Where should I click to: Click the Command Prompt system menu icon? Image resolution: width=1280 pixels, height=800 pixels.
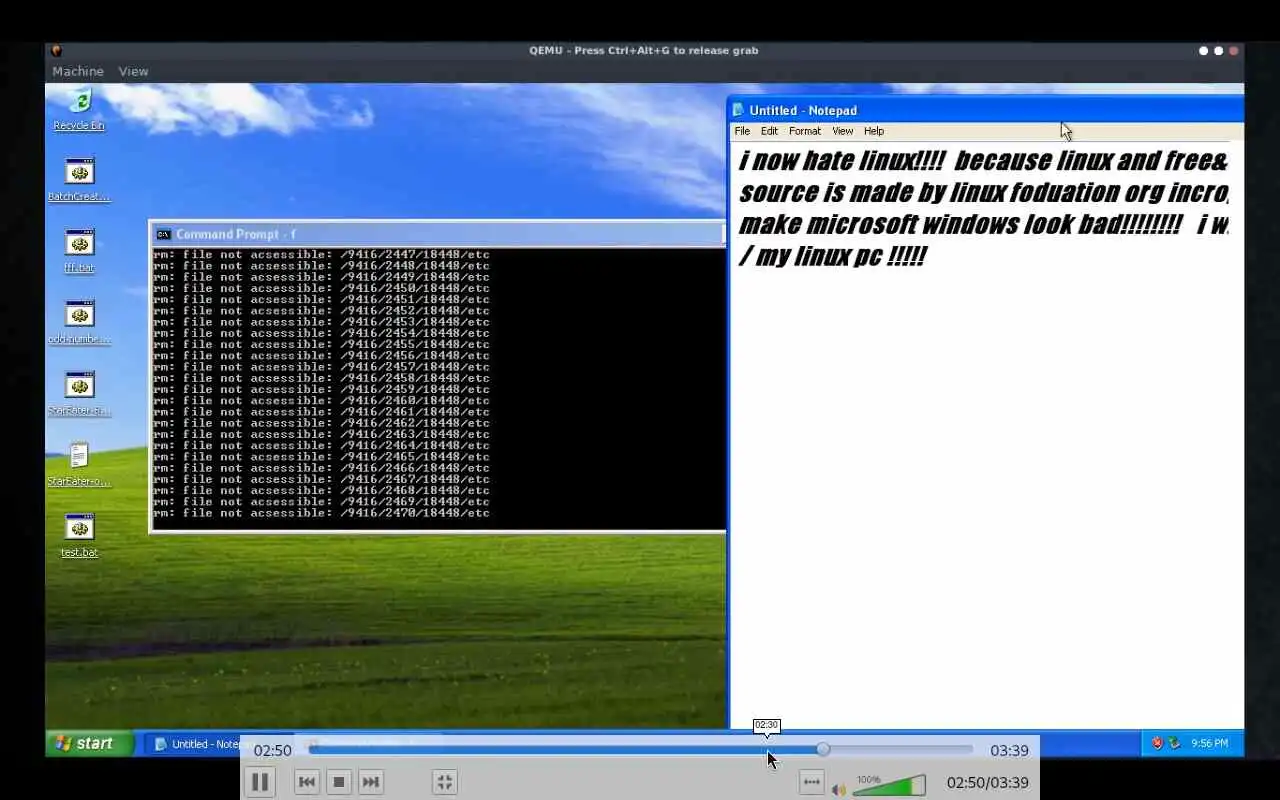pos(163,234)
